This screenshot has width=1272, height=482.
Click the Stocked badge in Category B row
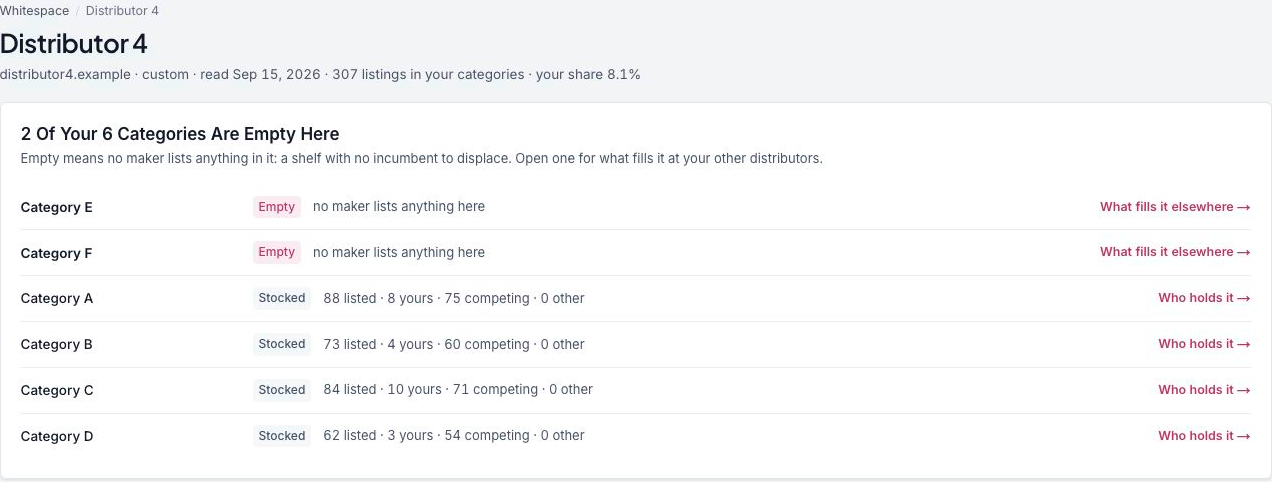point(282,344)
